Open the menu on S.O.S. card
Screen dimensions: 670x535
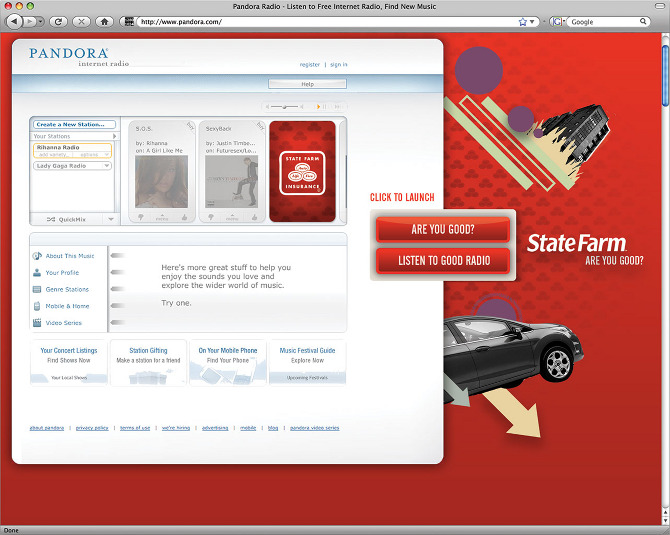[x=162, y=218]
